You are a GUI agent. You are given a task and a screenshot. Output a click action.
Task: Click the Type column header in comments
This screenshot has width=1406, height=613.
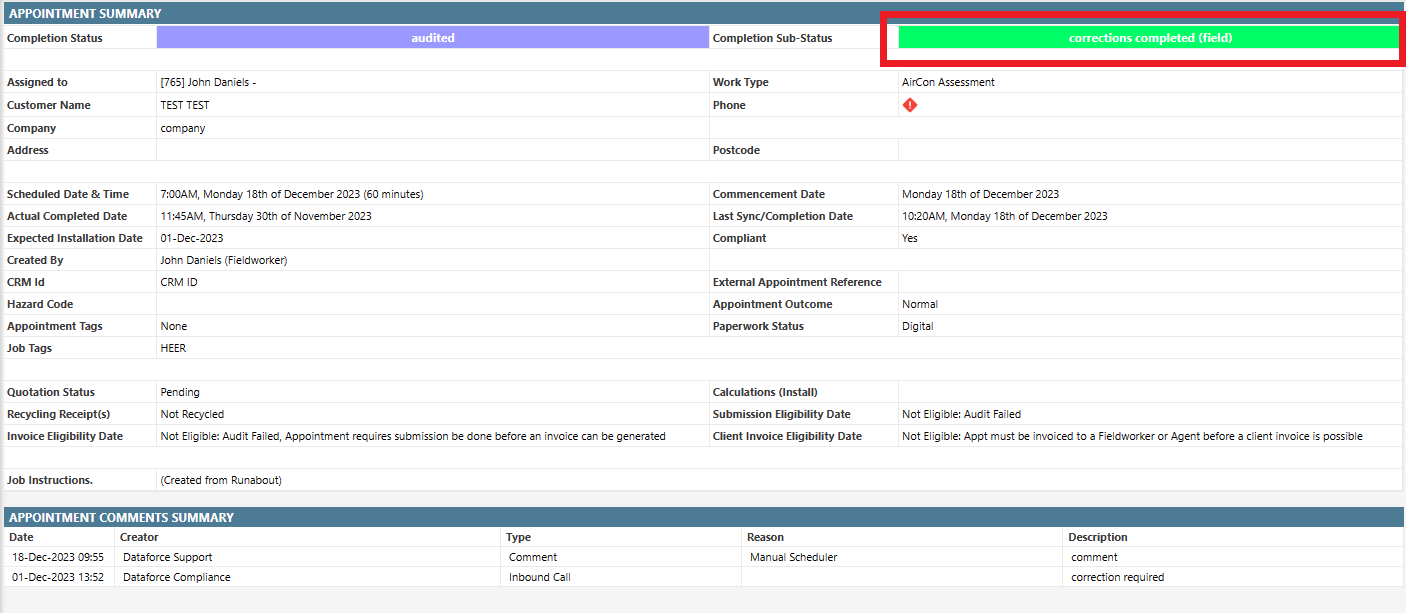point(518,537)
